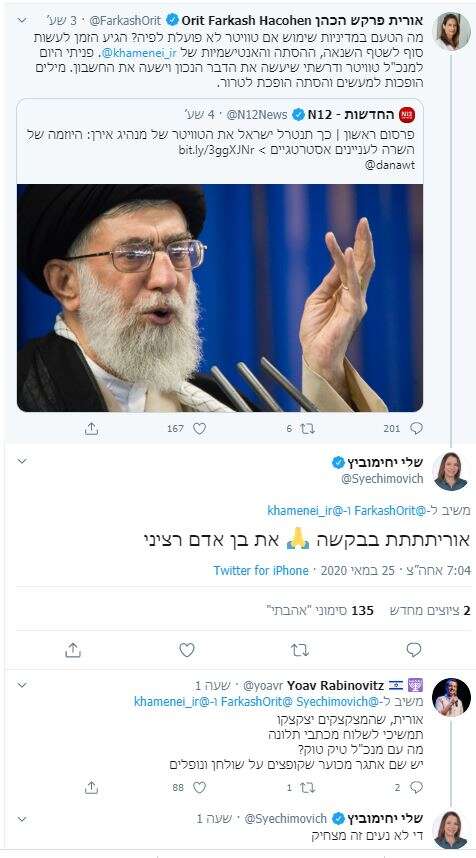Viewport: 476px width, 858px height.
Task: Open replies on tweet with 201 comments
Action: coord(416,428)
